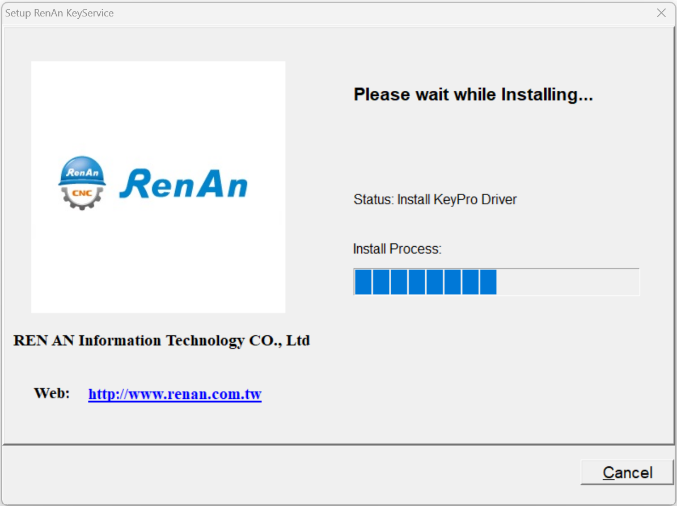This screenshot has height=506, width=677.
Task: Click 'REN AN Information Technology CO., Ltd' text
Action: [x=161, y=341]
